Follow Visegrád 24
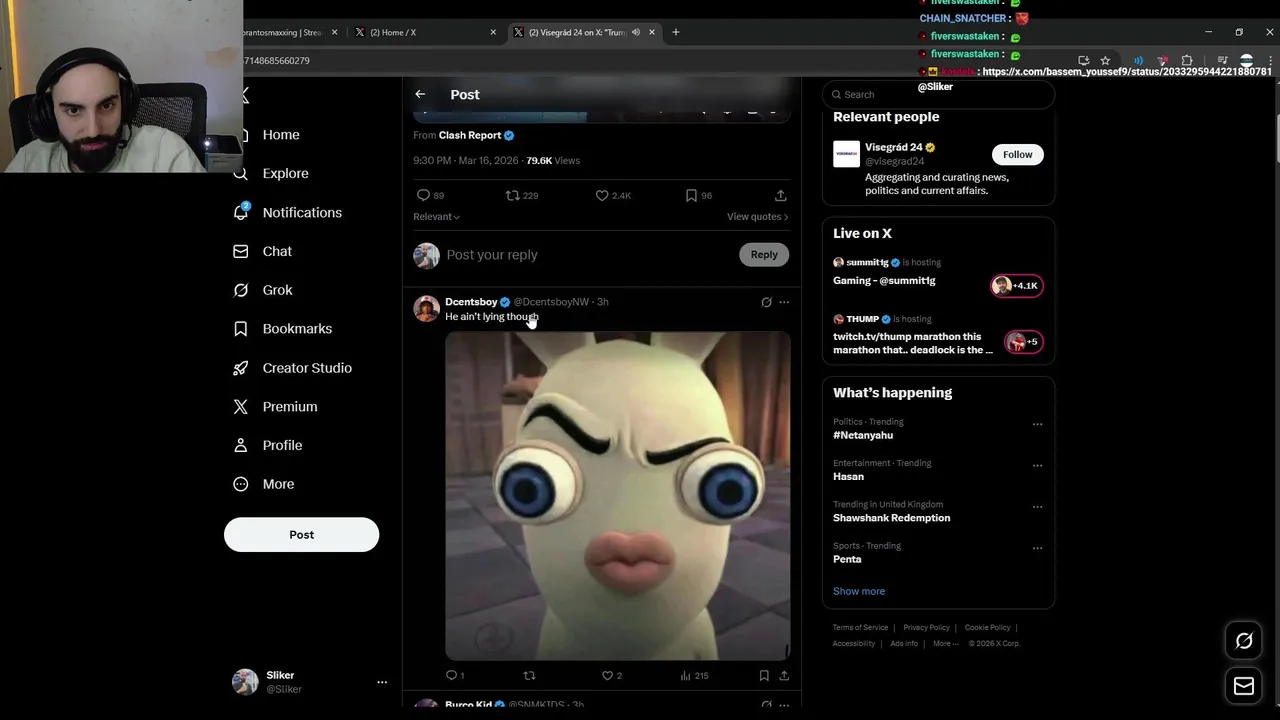Screen dimensions: 1280x720 (x=1017, y=154)
